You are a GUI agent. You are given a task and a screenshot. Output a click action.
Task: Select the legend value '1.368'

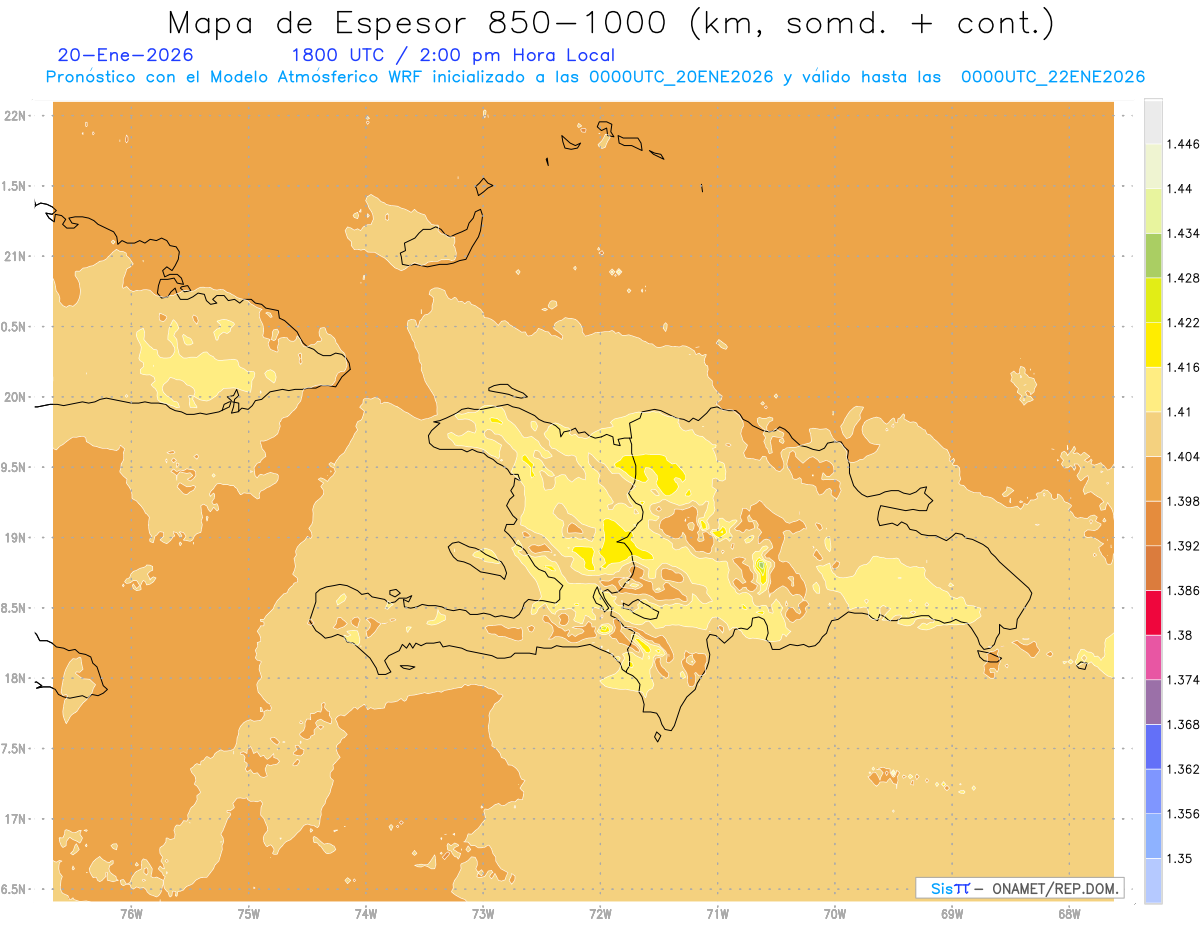[1183, 724]
